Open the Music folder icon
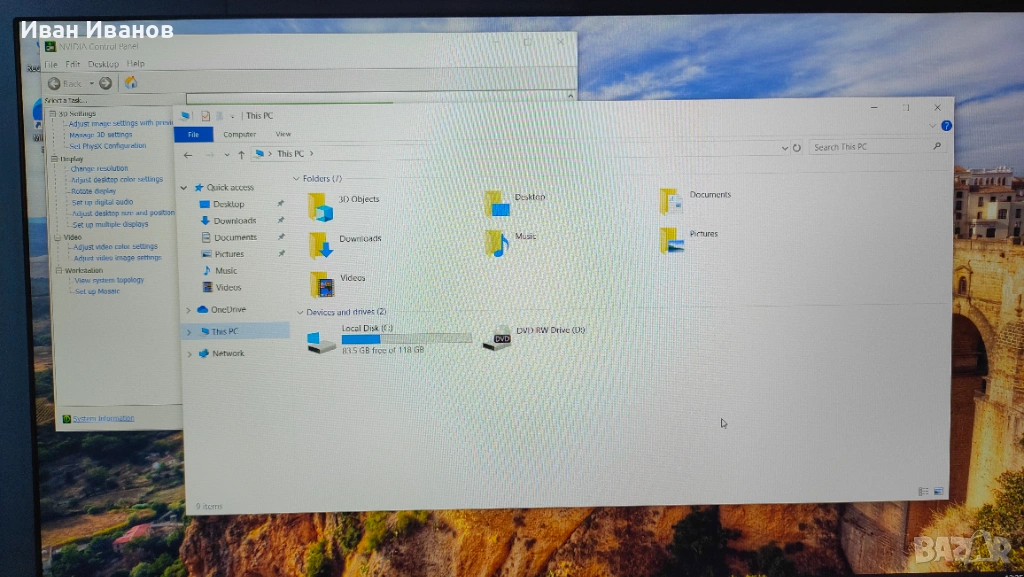Viewport: 1024px width, 577px height. click(496, 243)
